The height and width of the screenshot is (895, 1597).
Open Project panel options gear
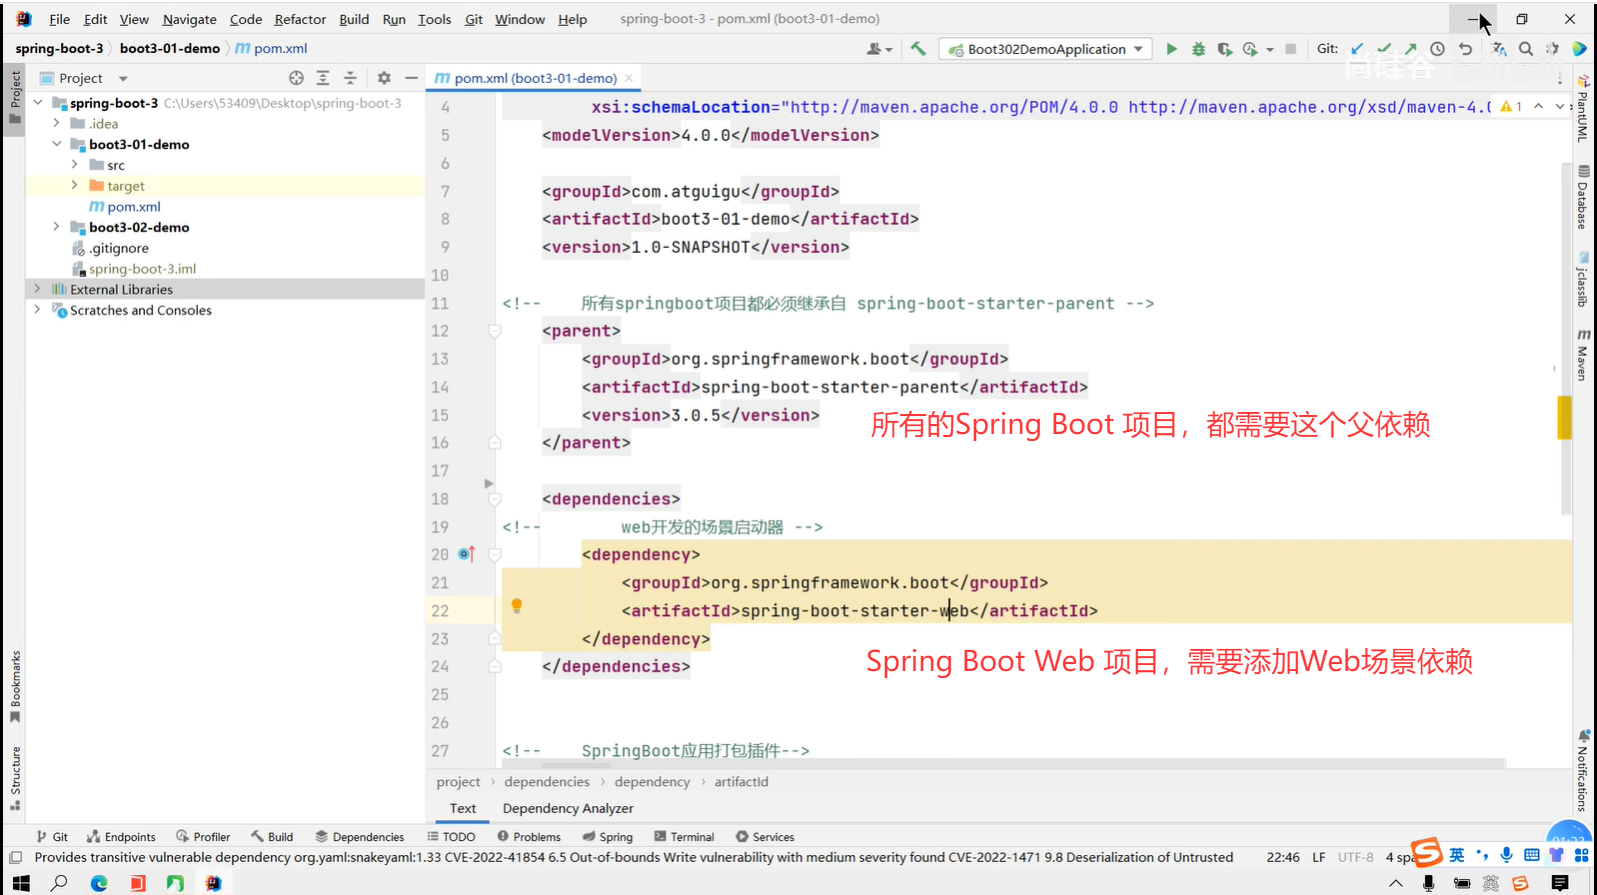(x=384, y=78)
